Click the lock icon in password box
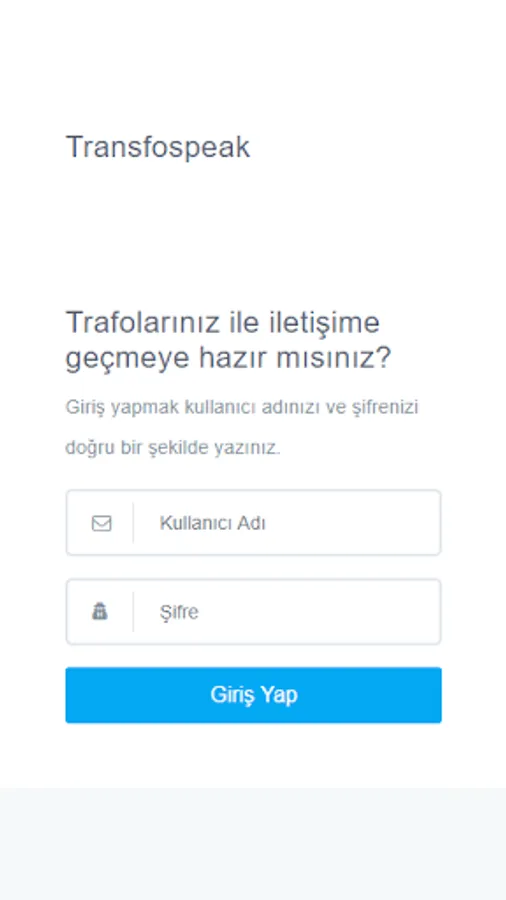Viewport: 506px width, 900px height. coord(100,611)
